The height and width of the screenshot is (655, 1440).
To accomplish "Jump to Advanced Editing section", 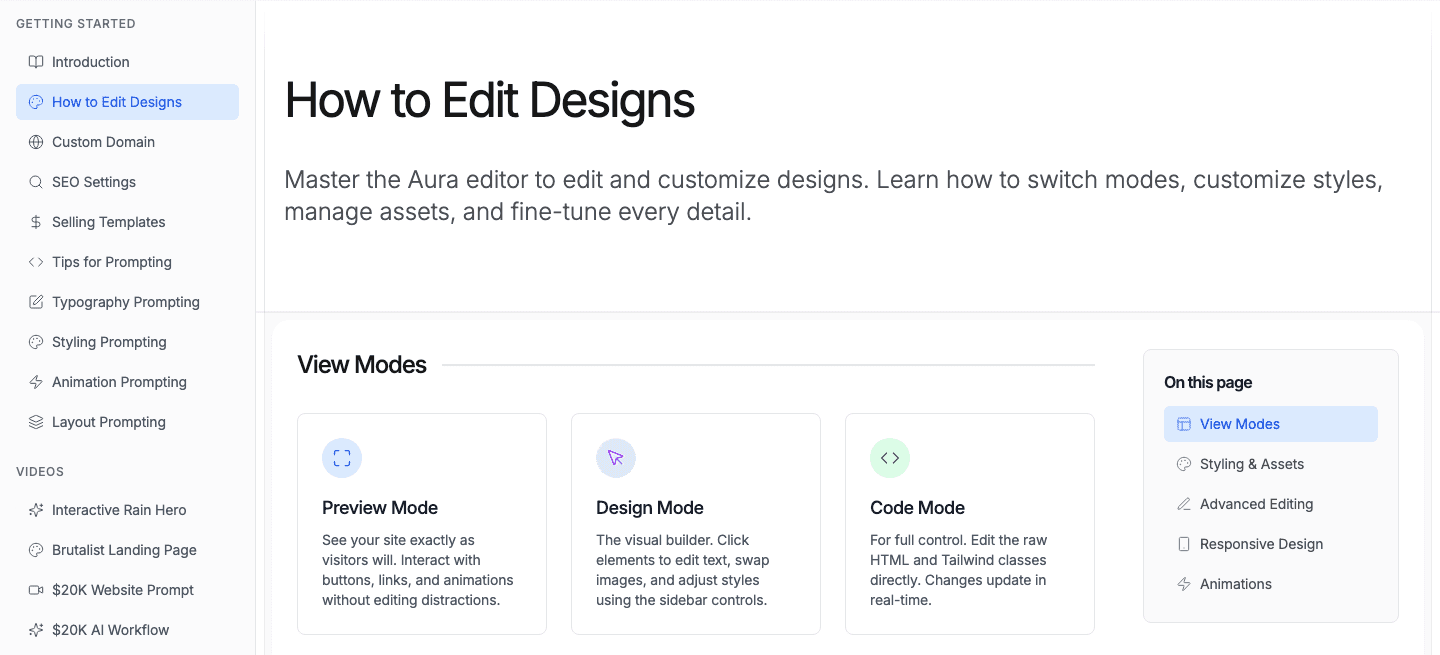I will 1271,504.
